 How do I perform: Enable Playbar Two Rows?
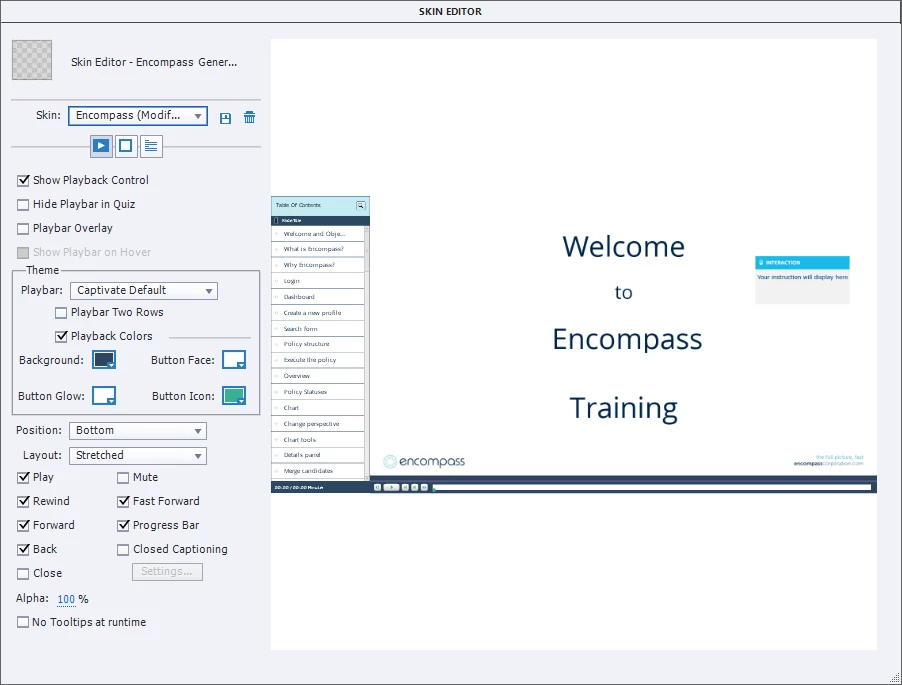[x=61, y=313]
